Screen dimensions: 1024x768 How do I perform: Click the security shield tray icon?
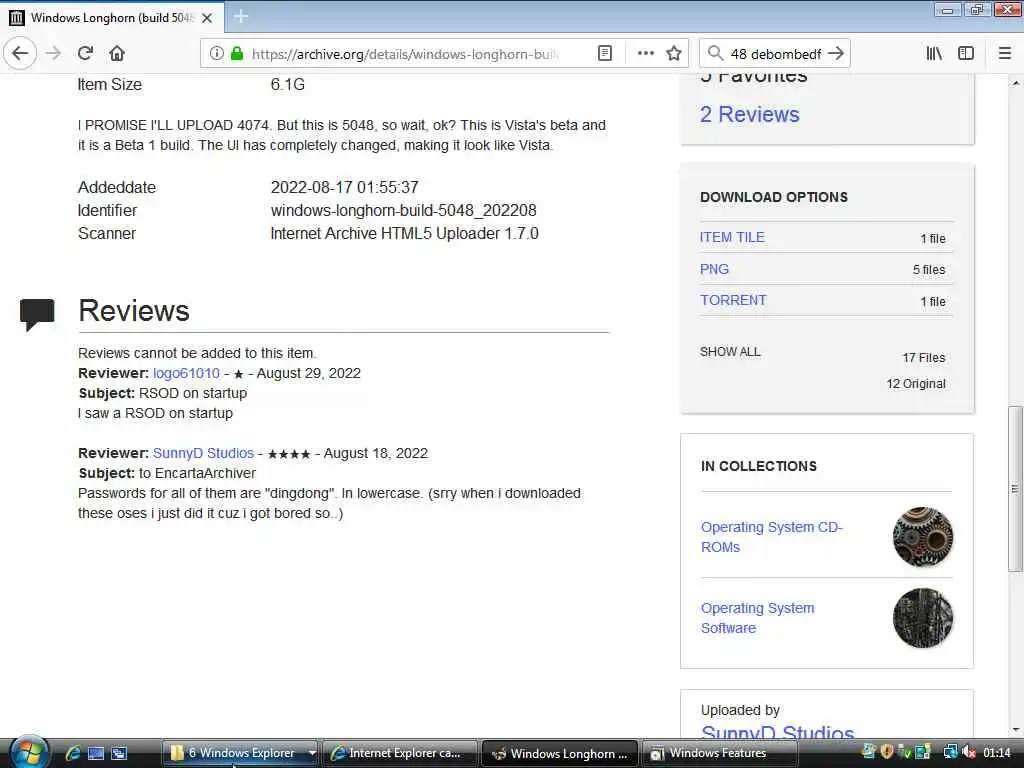click(886, 752)
